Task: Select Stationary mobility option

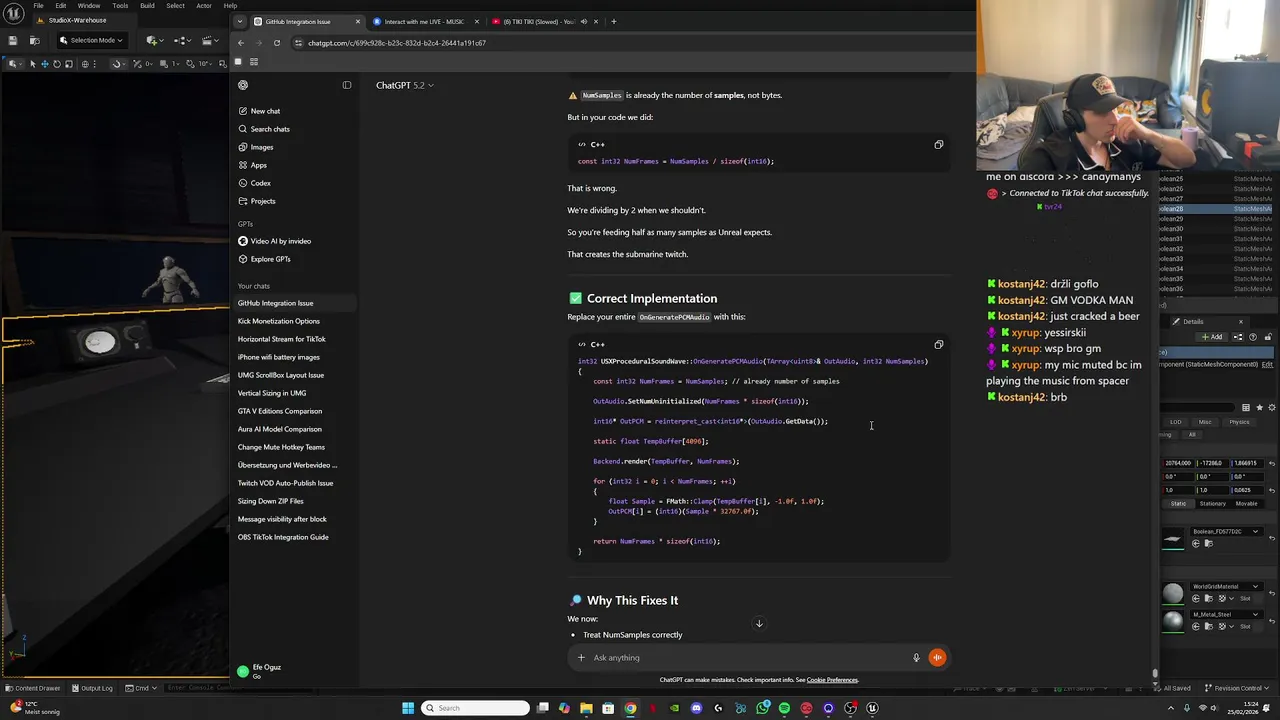Action: [x=1212, y=504]
